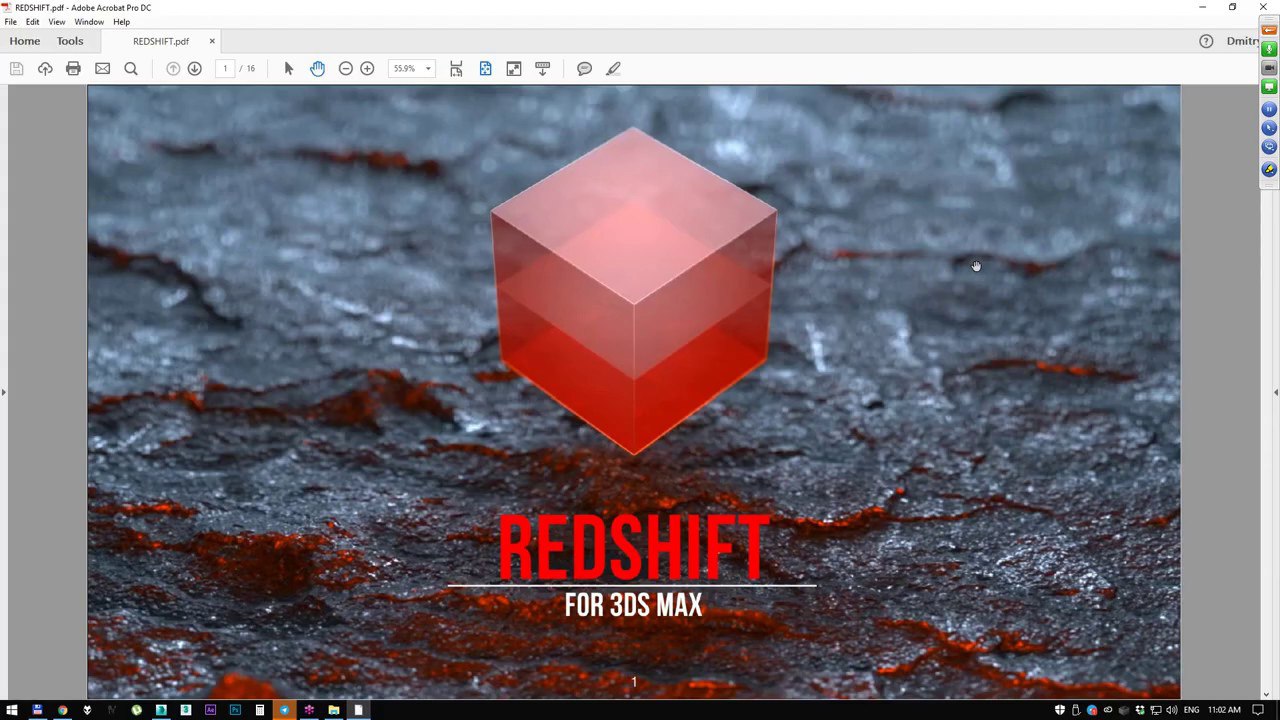Click the network tray icon

pos(1155,710)
